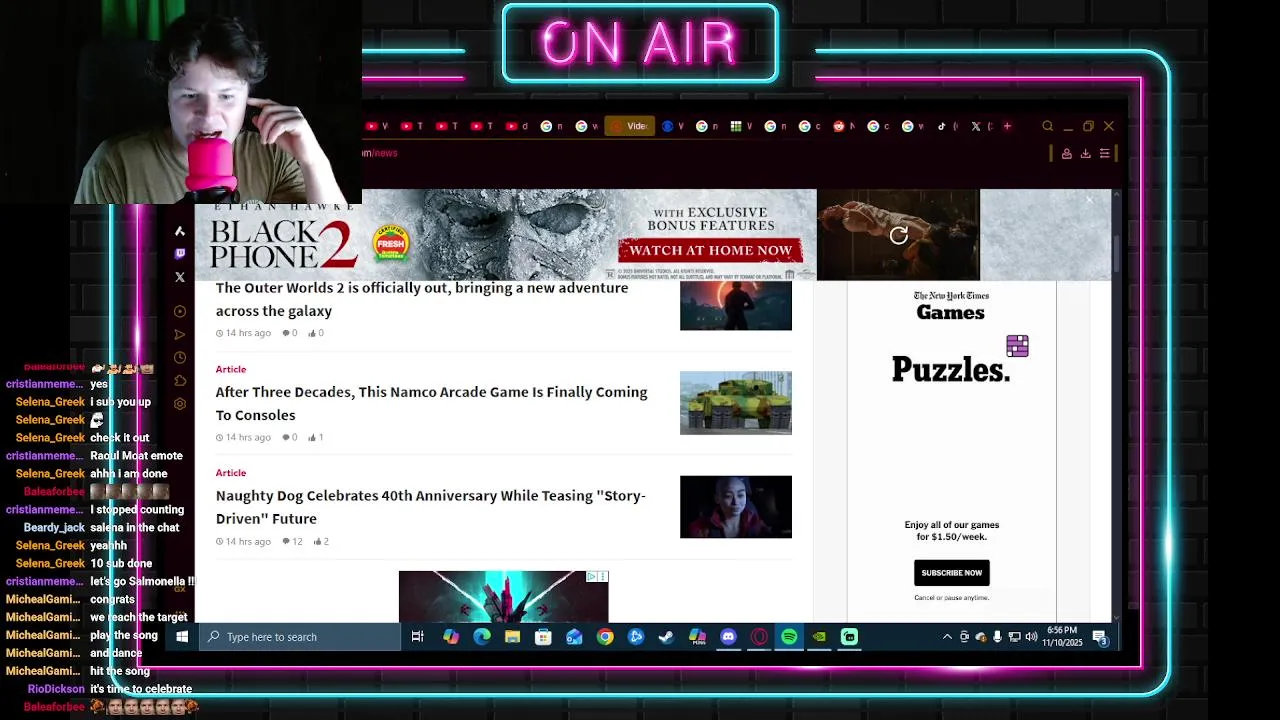Click the 'Subscribe Now' NYT Games button
Image resolution: width=1280 pixels, height=720 pixels.
(951, 573)
